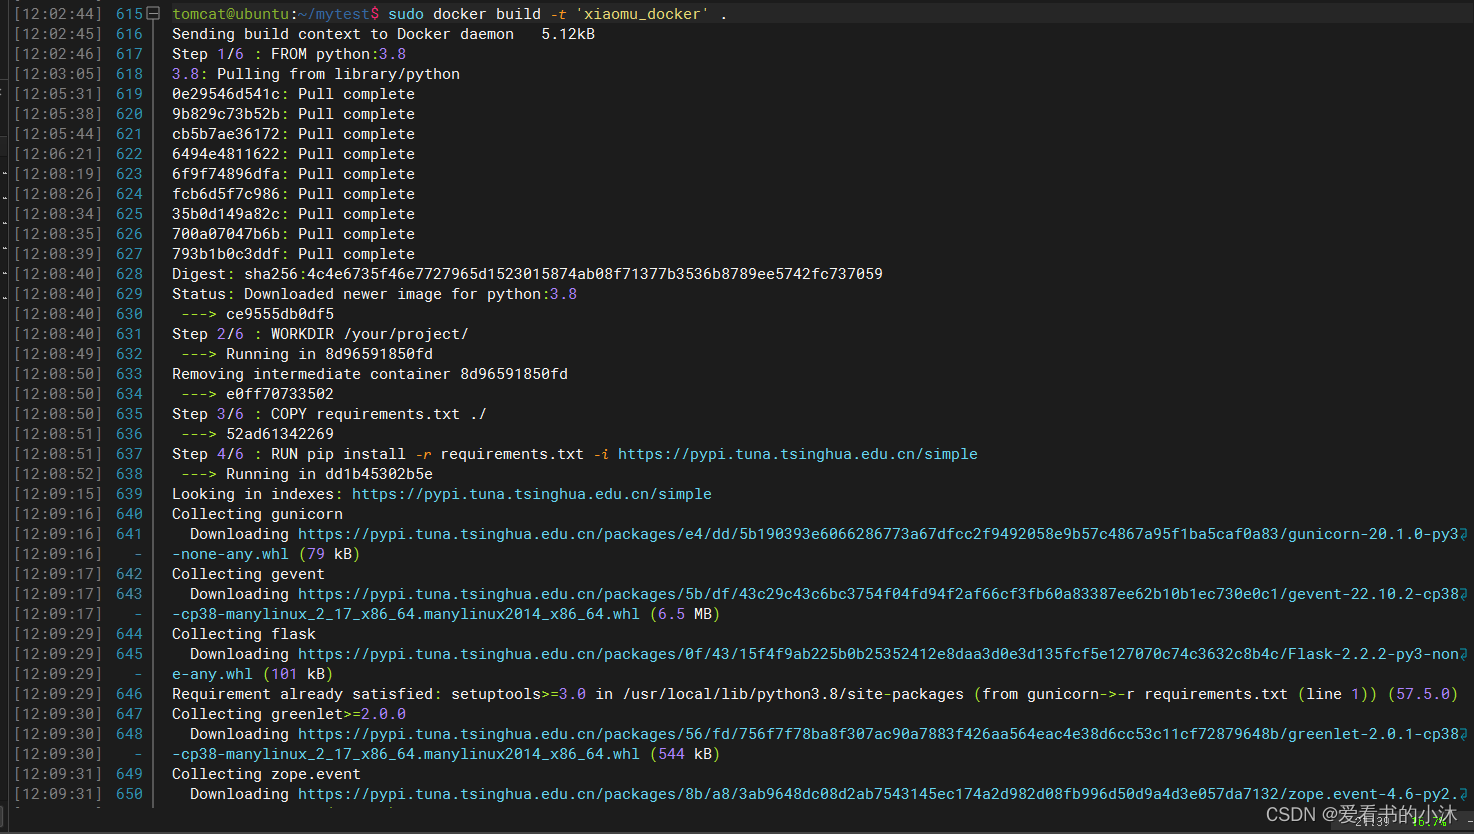This screenshot has height=834, width=1474.
Task: Click the 'Step 3/6 : COPY requirements.txt' line
Action: tap(329, 414)
